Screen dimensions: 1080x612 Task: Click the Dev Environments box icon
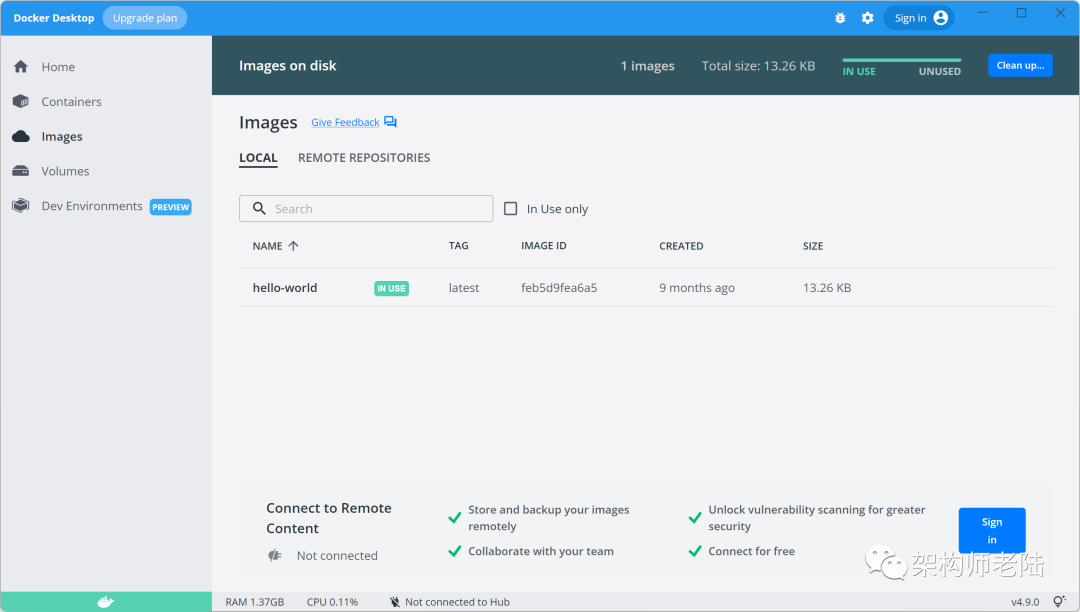pyautogui.click(x=20, y=206)
